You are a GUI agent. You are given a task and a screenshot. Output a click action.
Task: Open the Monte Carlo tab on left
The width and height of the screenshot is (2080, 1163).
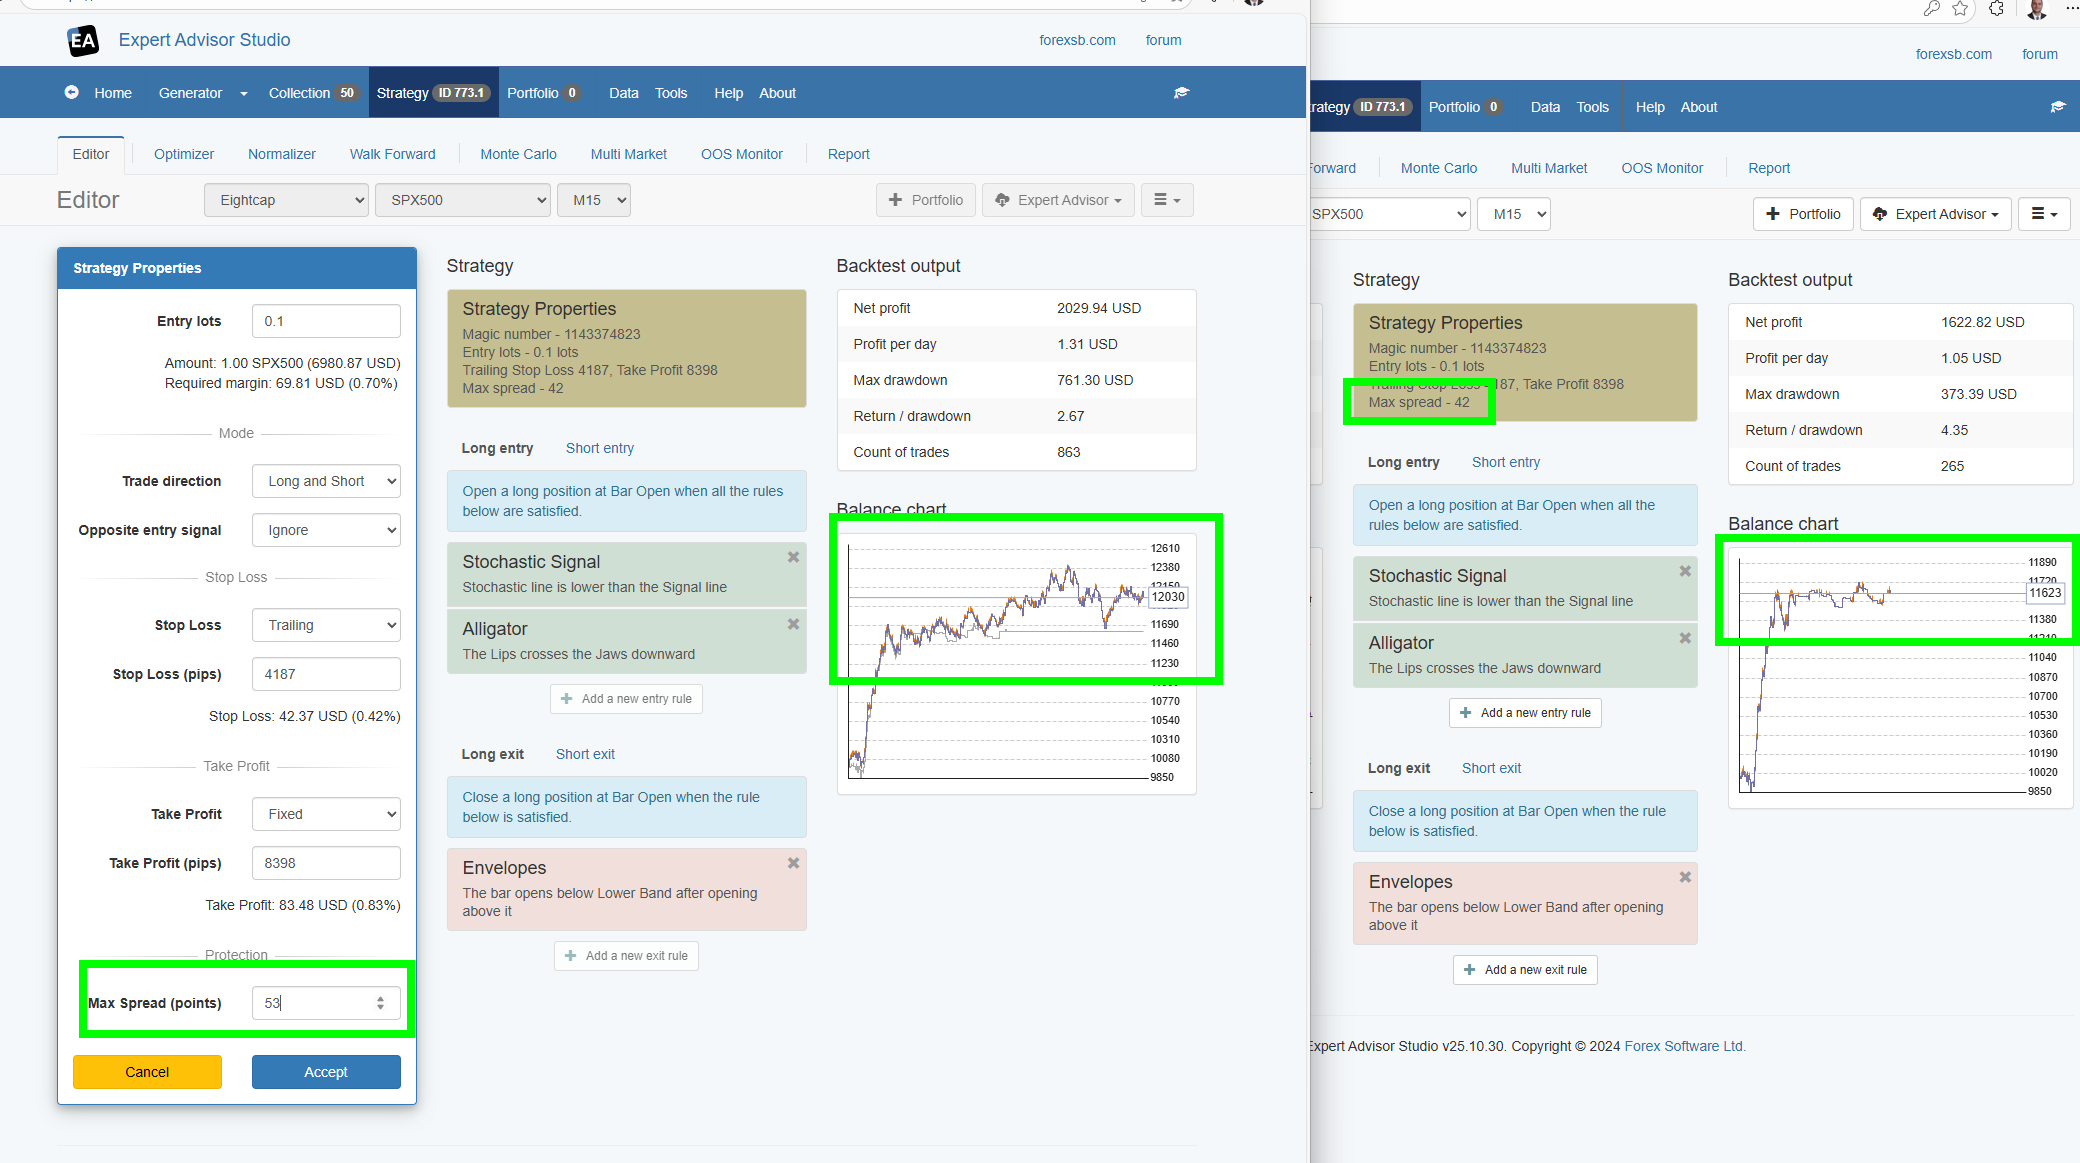(x=518, y=154)
